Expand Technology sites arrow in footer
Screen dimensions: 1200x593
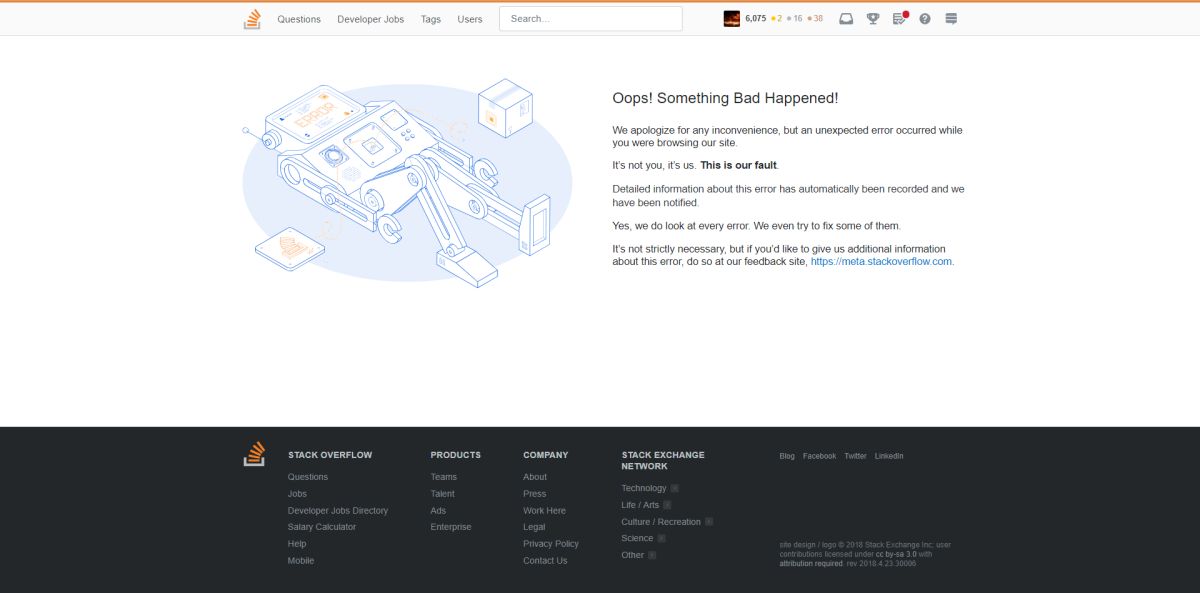[x=675, y=488]
